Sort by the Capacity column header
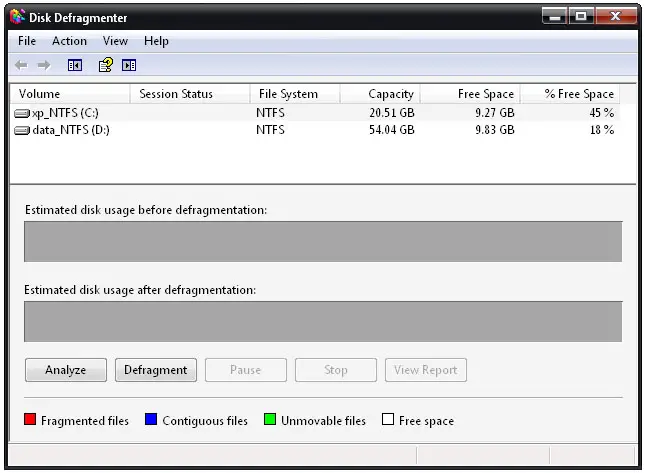This screenshot has height=473, width=645. point(380,94)
